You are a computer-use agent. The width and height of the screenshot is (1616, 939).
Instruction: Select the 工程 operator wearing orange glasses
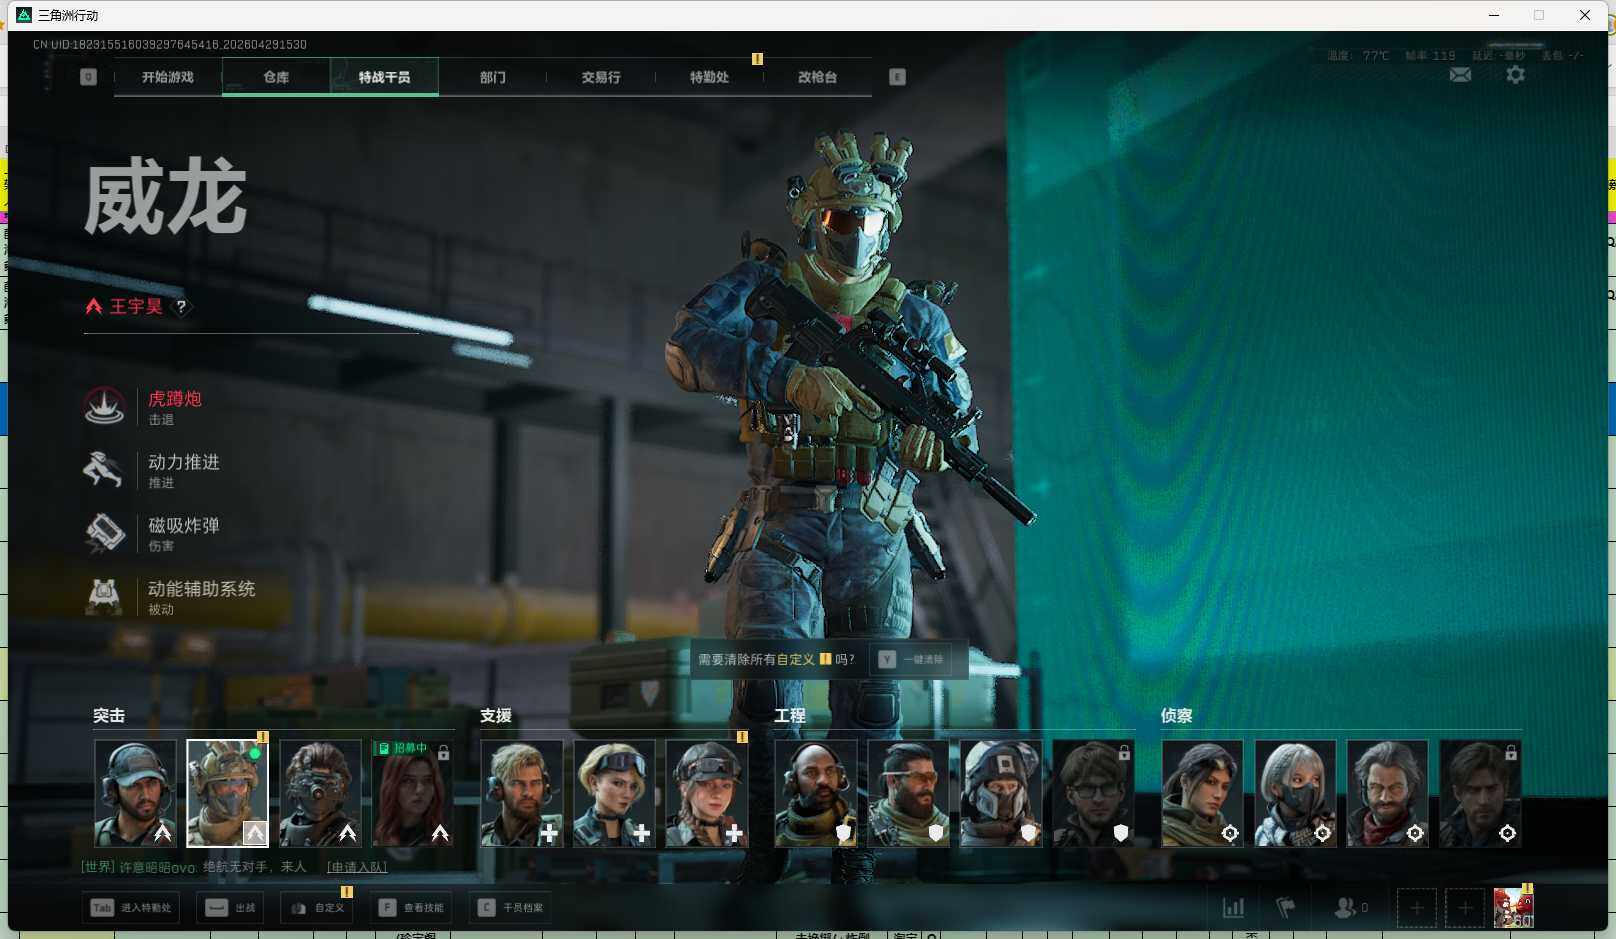pyautogui.click(x=908, y=793)
